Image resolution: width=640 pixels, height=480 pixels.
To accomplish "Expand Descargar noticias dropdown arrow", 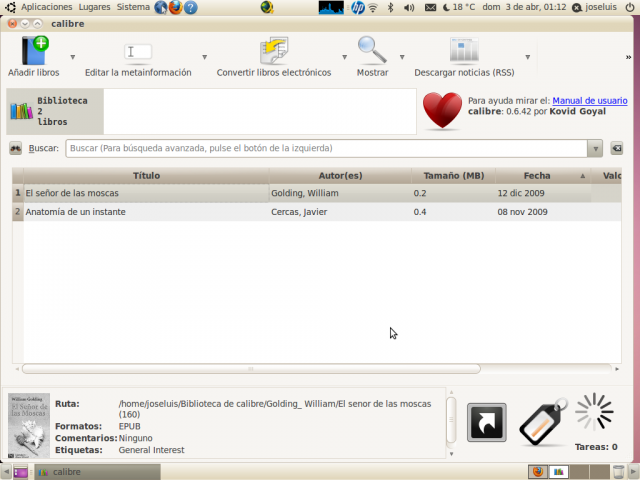I will [527, 57].
